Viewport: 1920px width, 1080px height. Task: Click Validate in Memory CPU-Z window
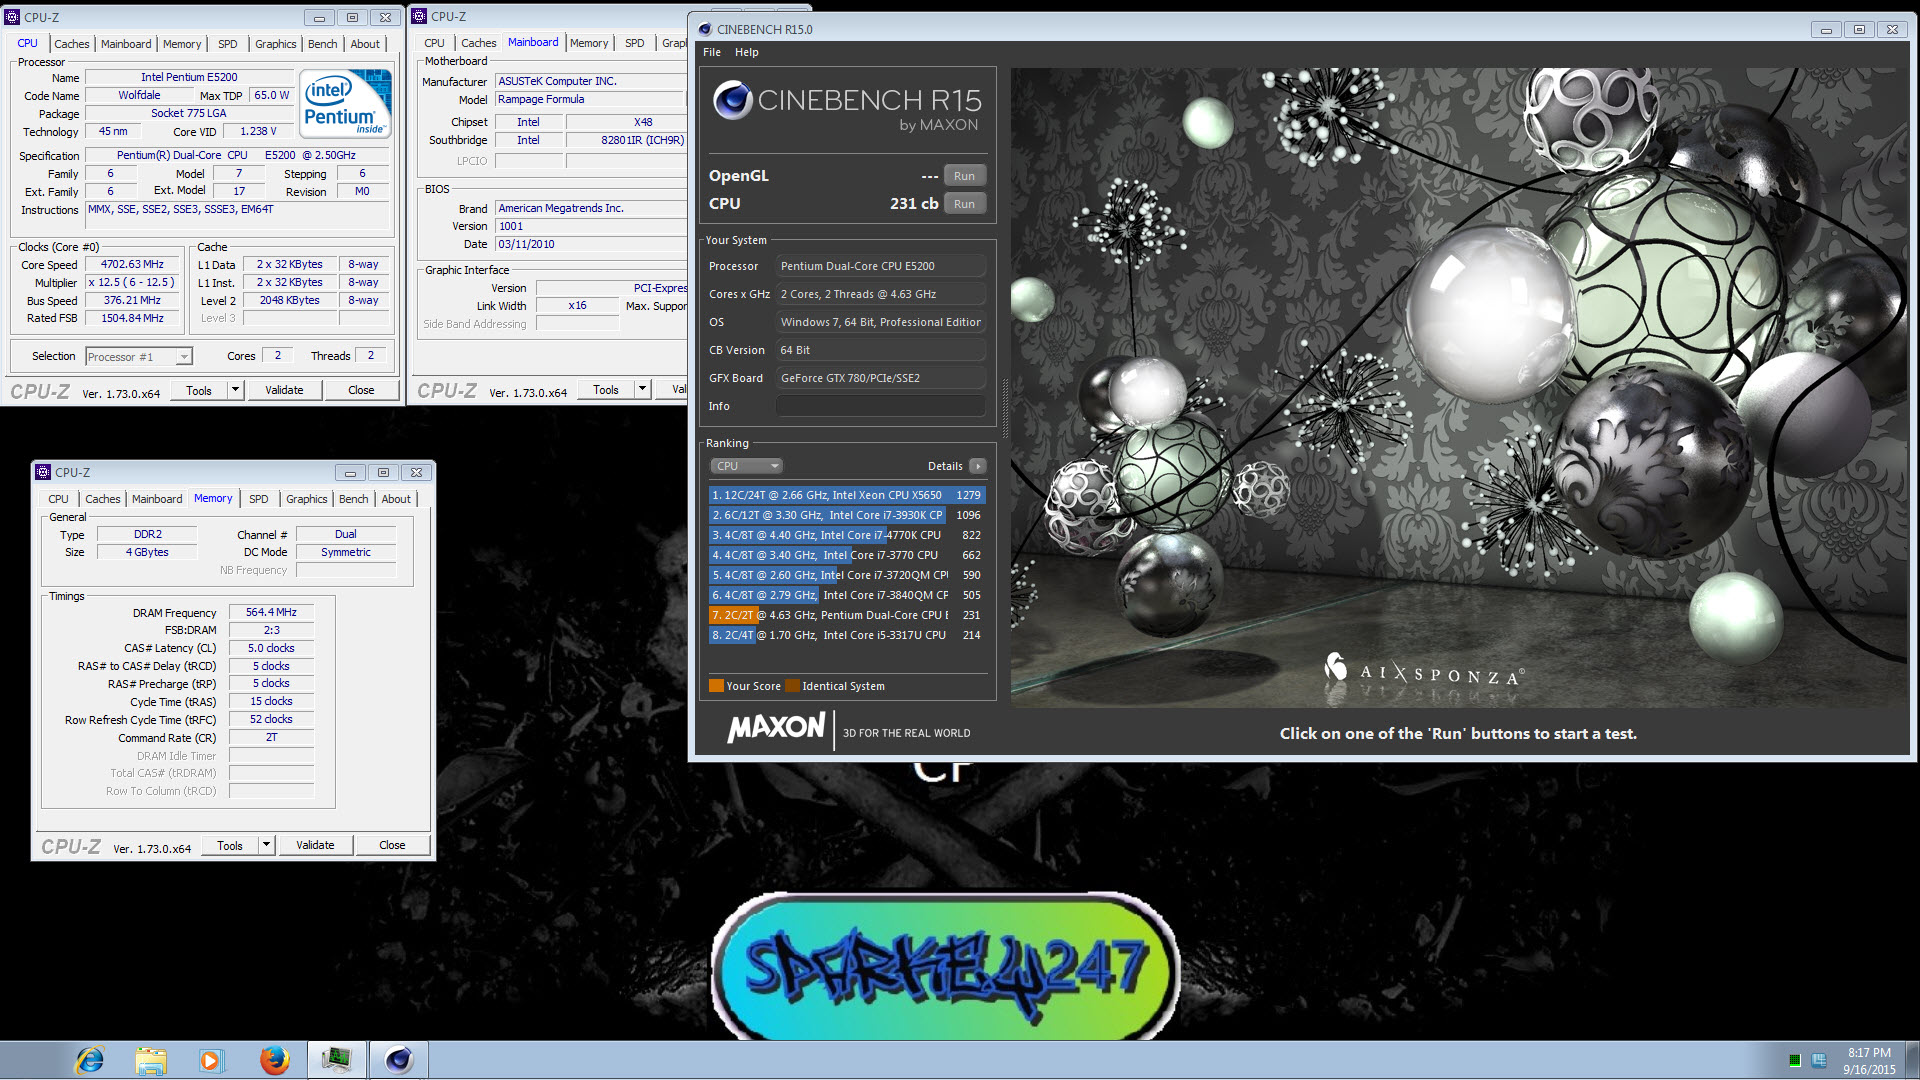click(x=315, y=845)
